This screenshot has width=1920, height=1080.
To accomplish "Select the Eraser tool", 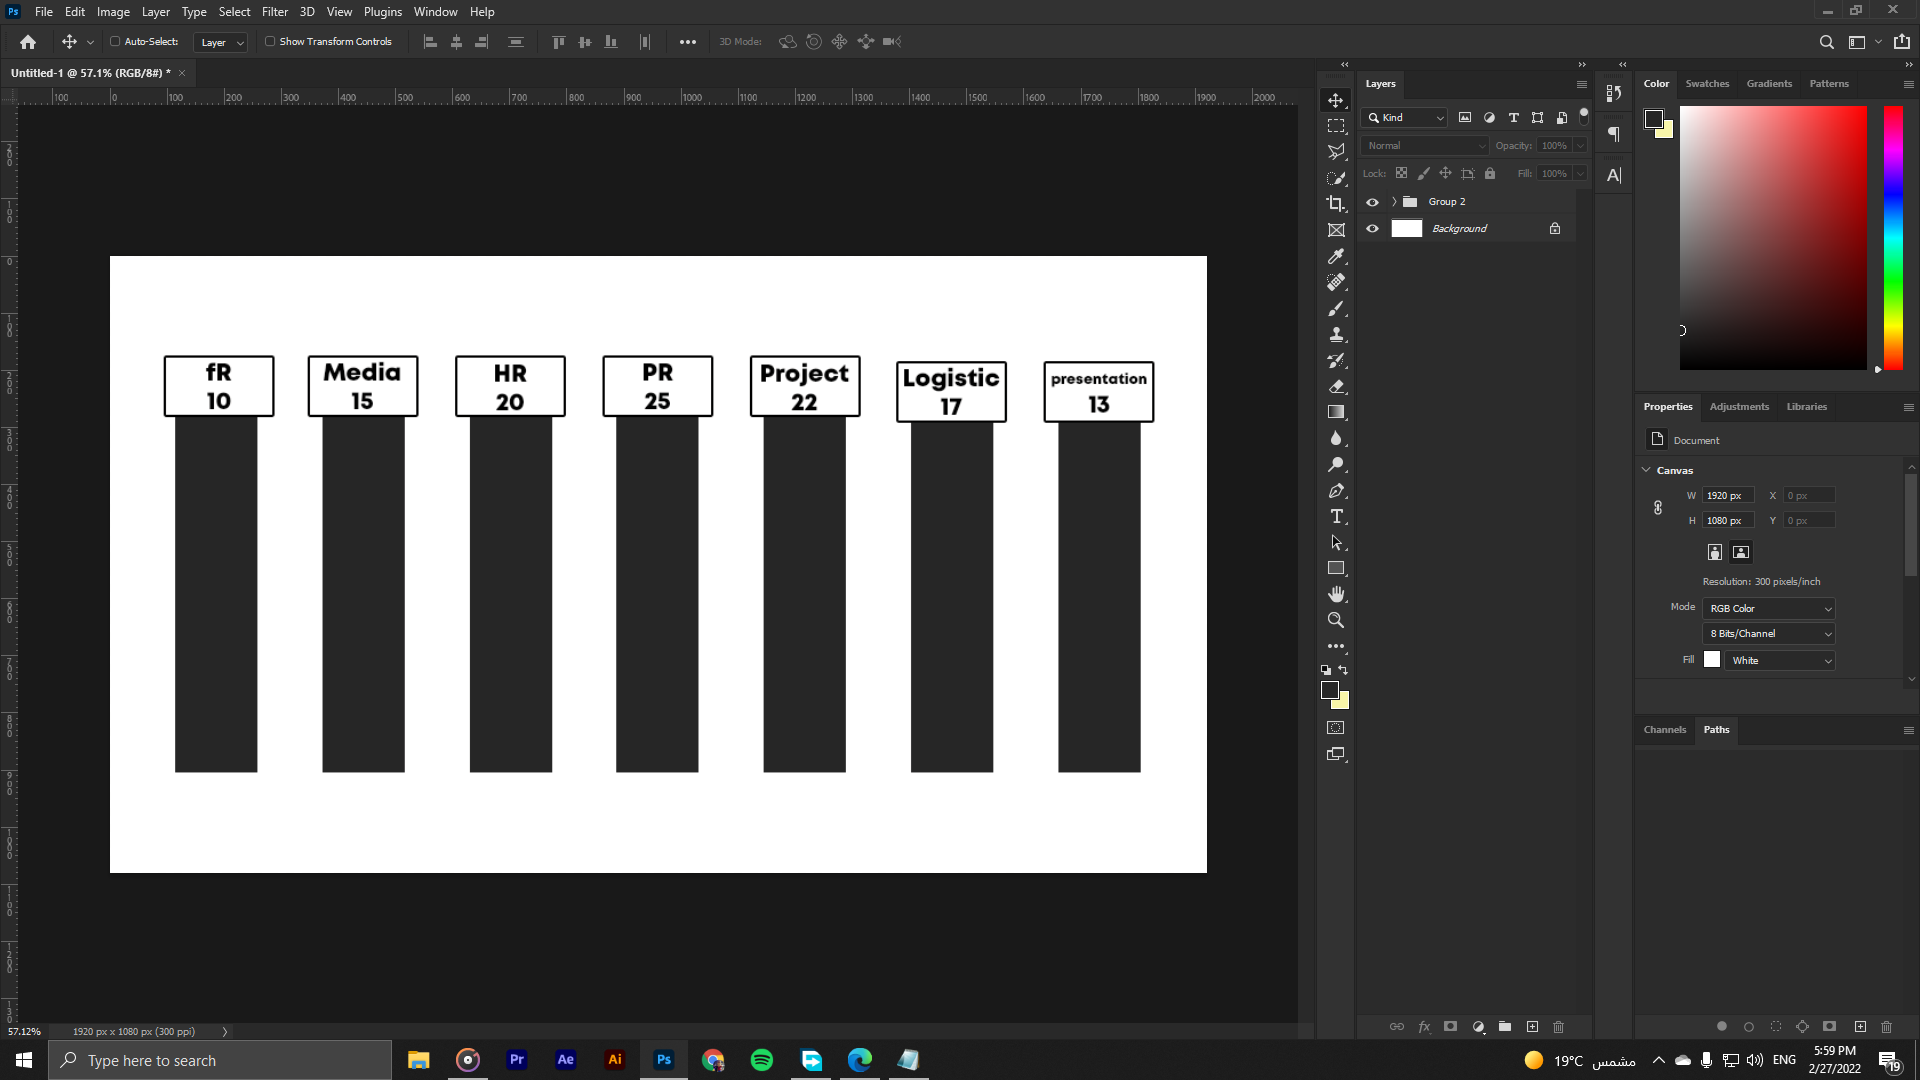I will click(1336, 386).
